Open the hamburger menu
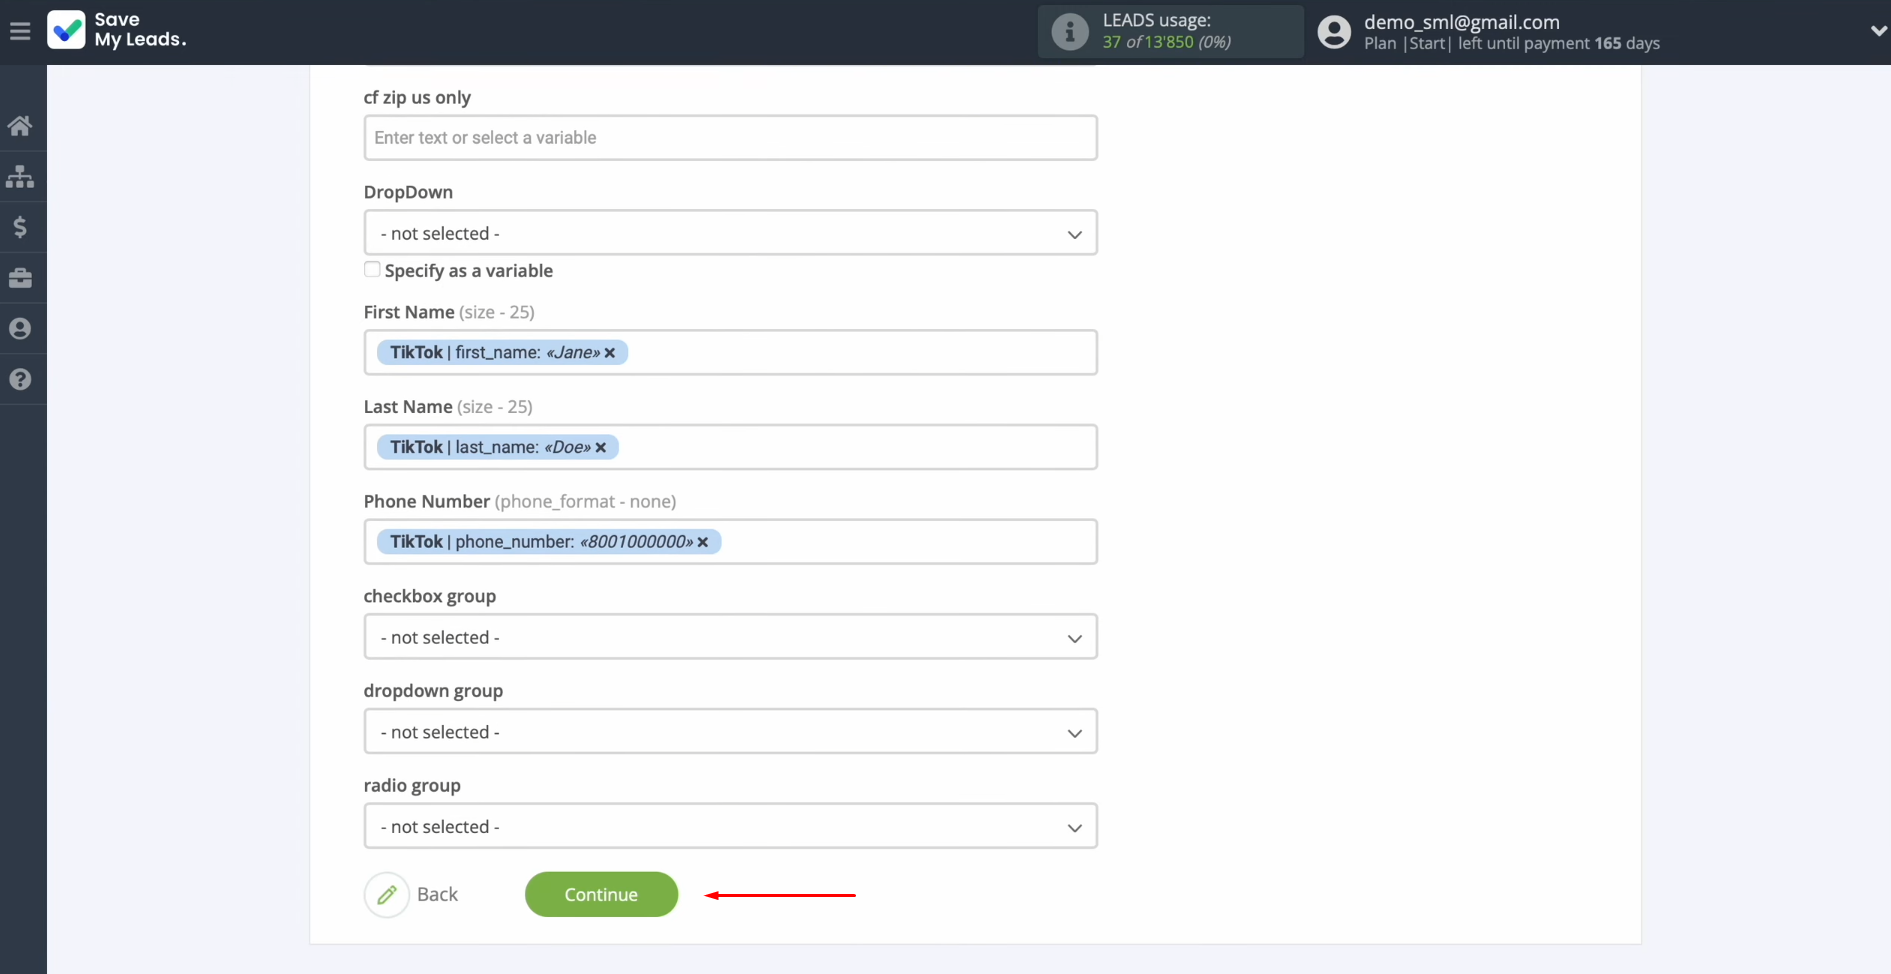The image size is (1891, 974). [x=20, y=31]
